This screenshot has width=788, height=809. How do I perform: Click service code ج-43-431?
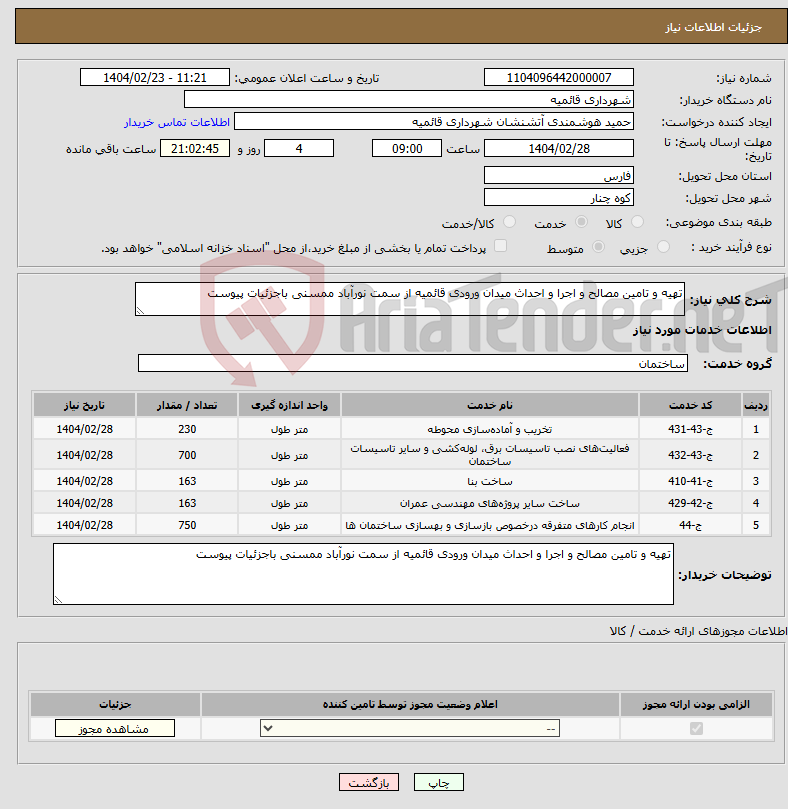[690, 429]
